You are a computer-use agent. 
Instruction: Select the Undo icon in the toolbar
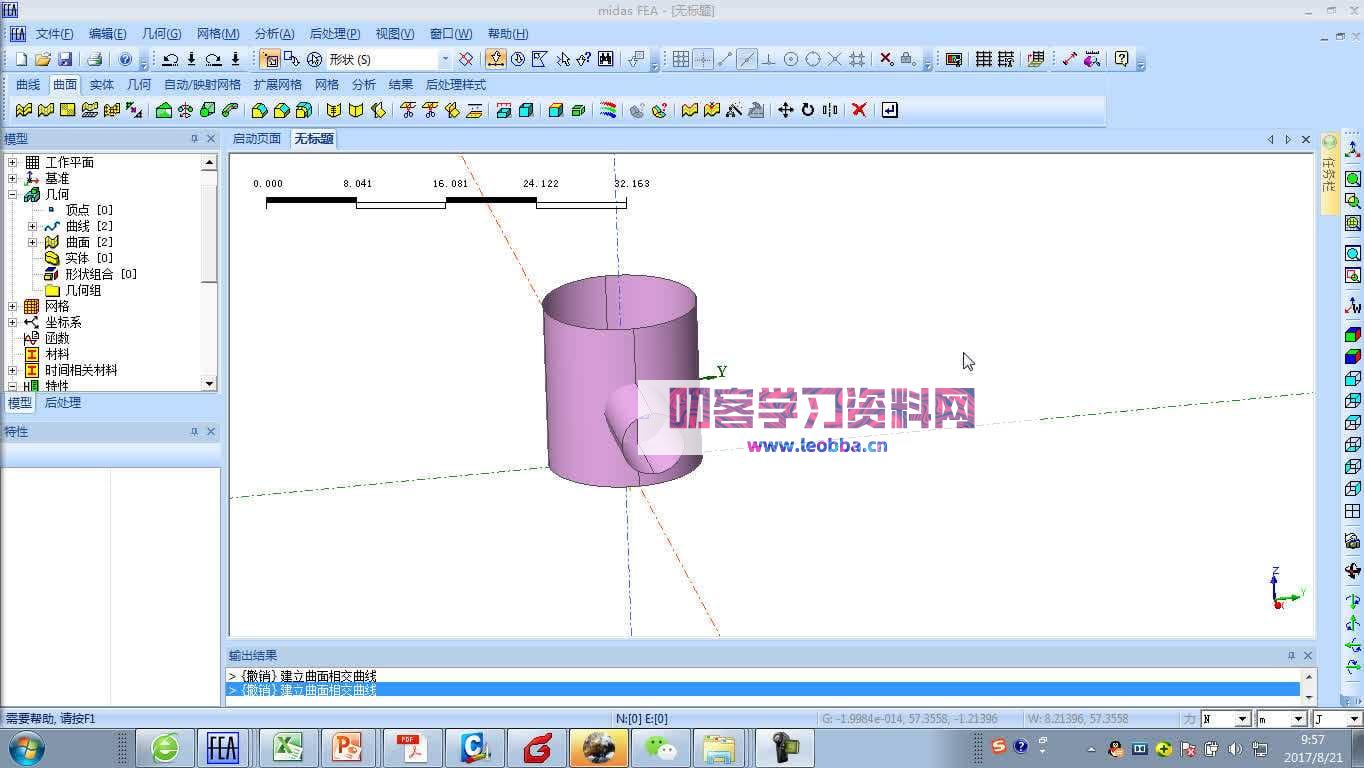point(171,58)
